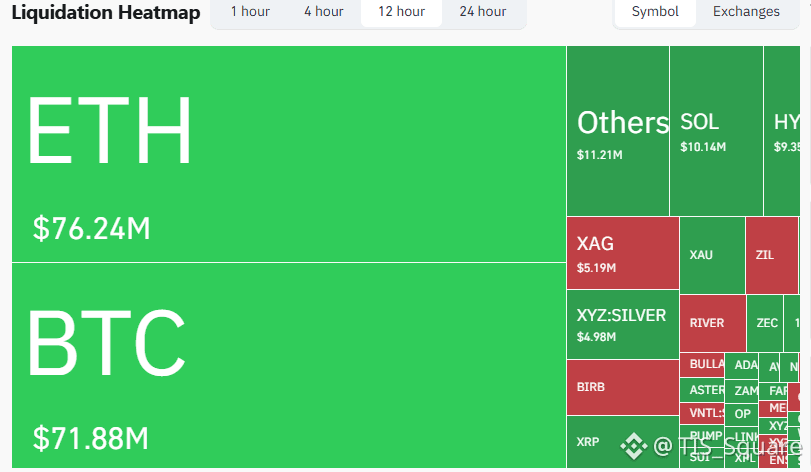Click the ETH liquidation tile
Screen dimensions: 811x472
point(288,155)
